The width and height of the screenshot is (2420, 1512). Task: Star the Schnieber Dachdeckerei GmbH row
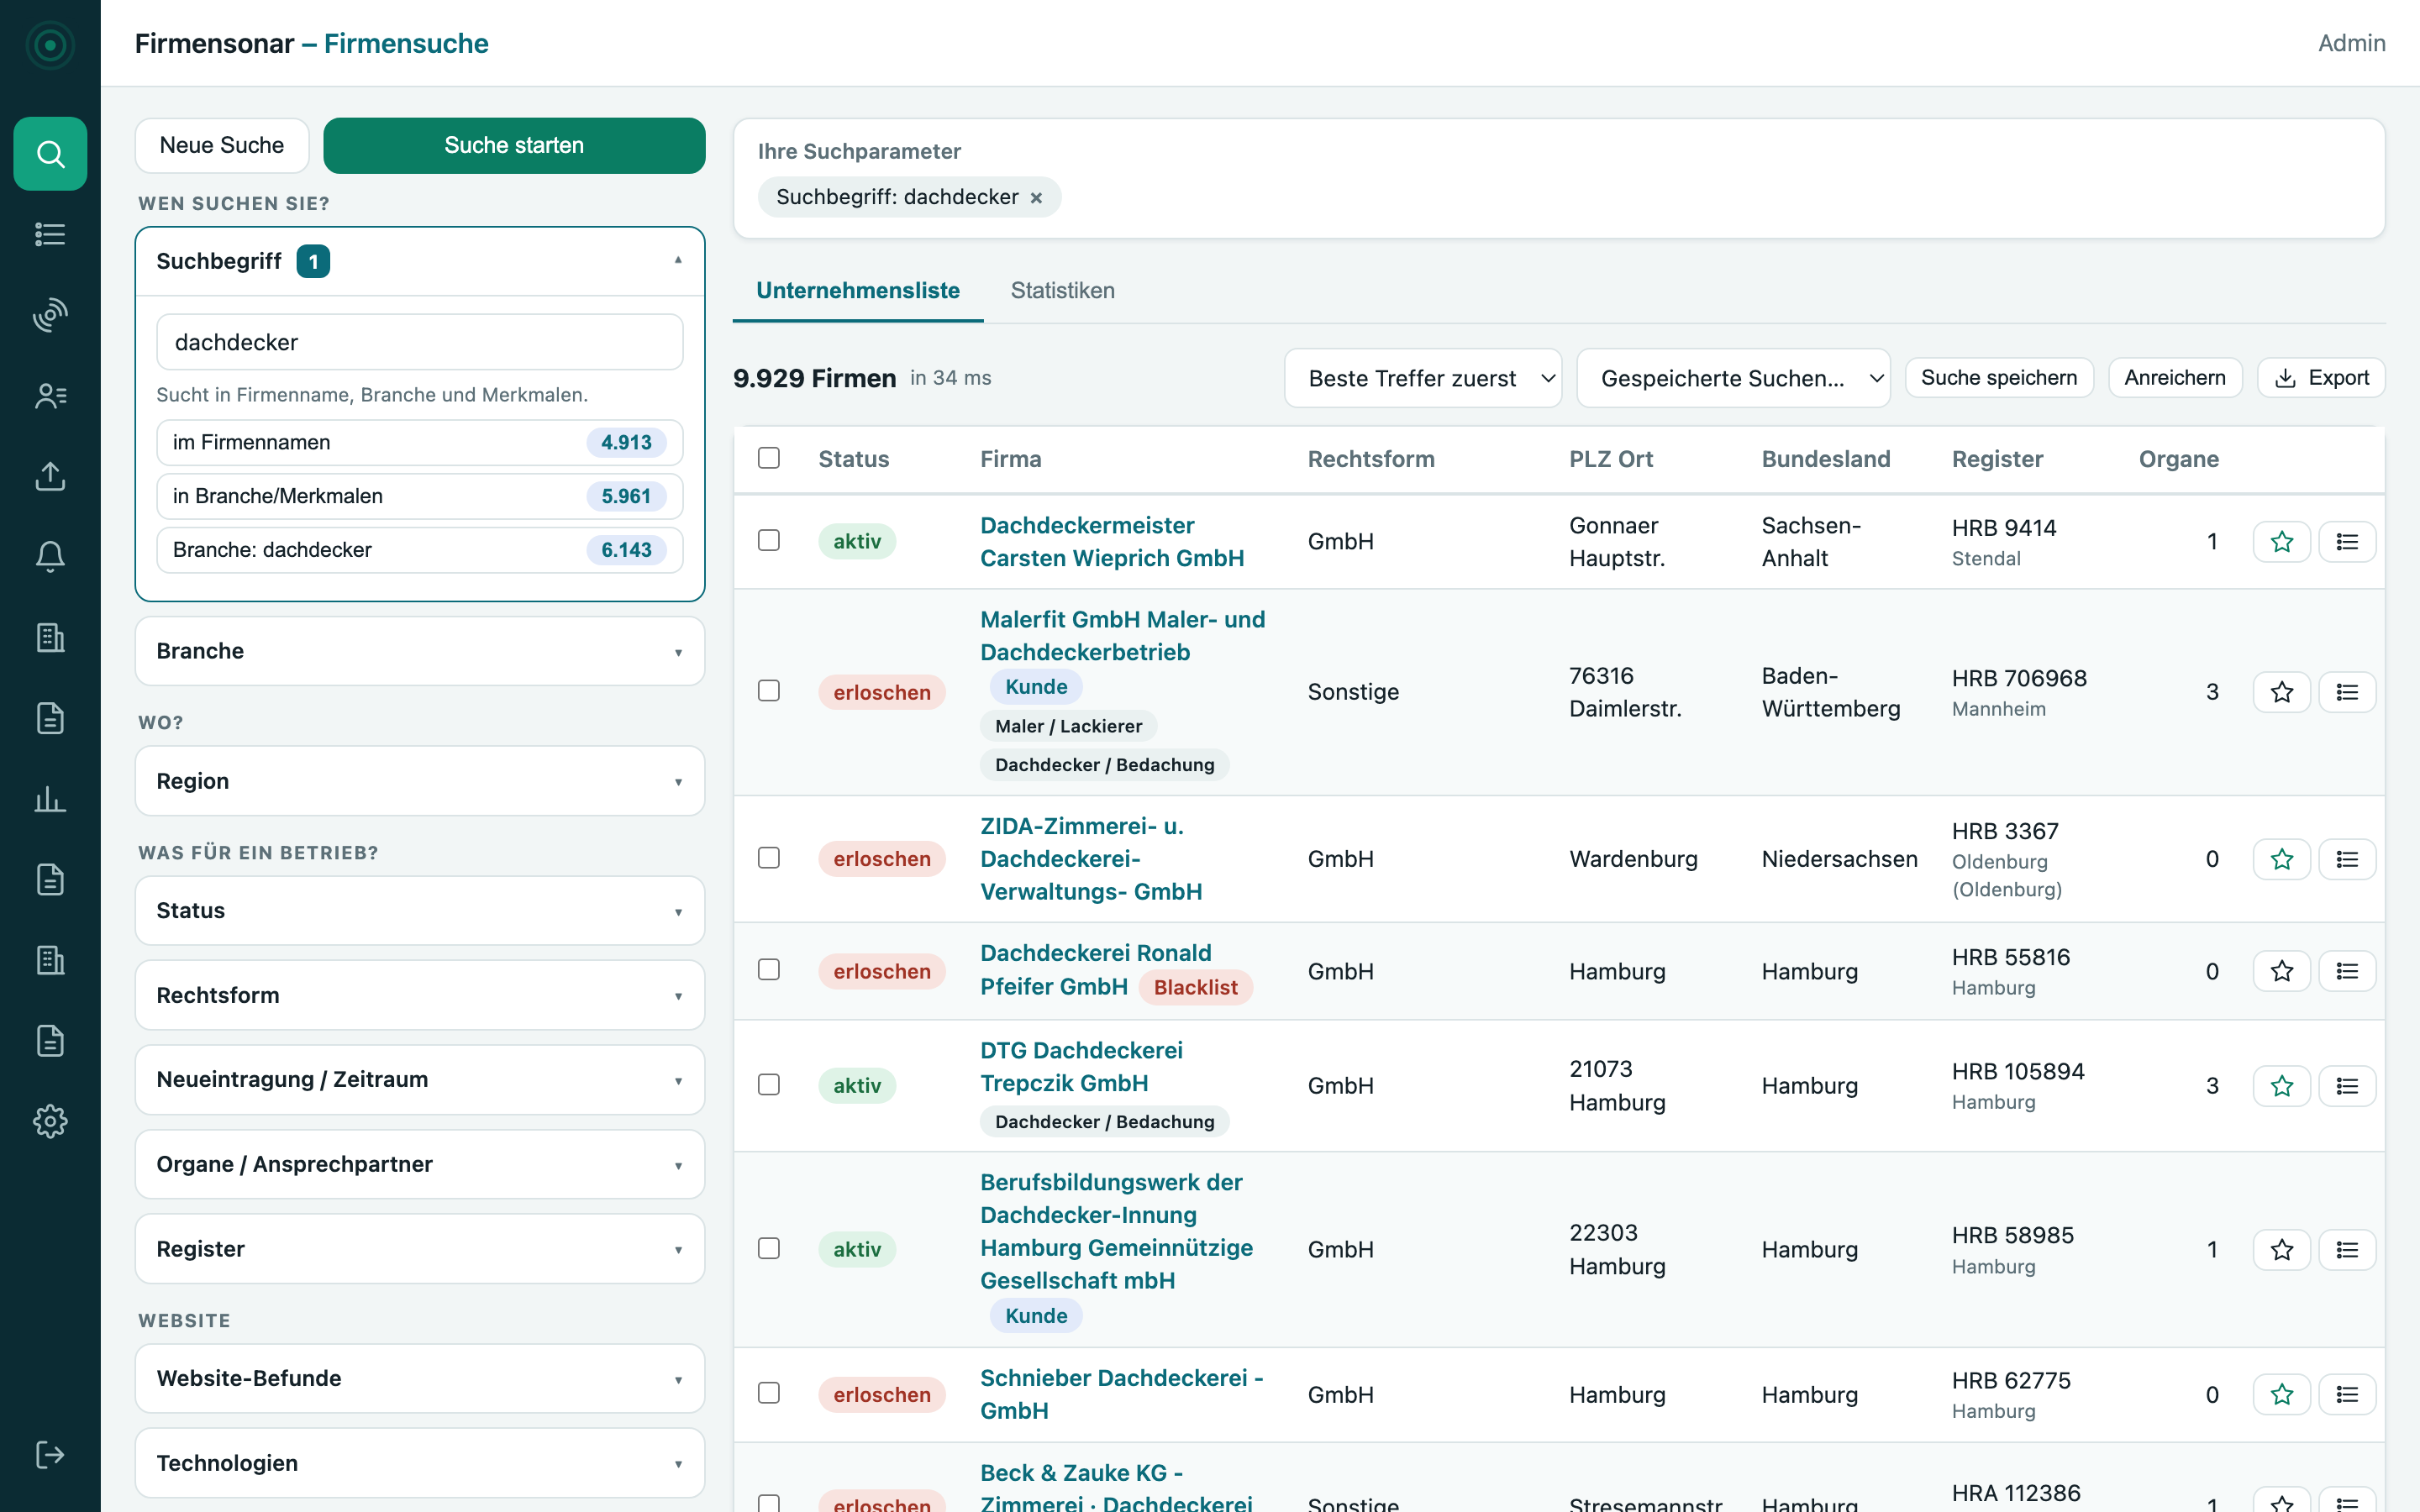[x=2281, y=1394]
